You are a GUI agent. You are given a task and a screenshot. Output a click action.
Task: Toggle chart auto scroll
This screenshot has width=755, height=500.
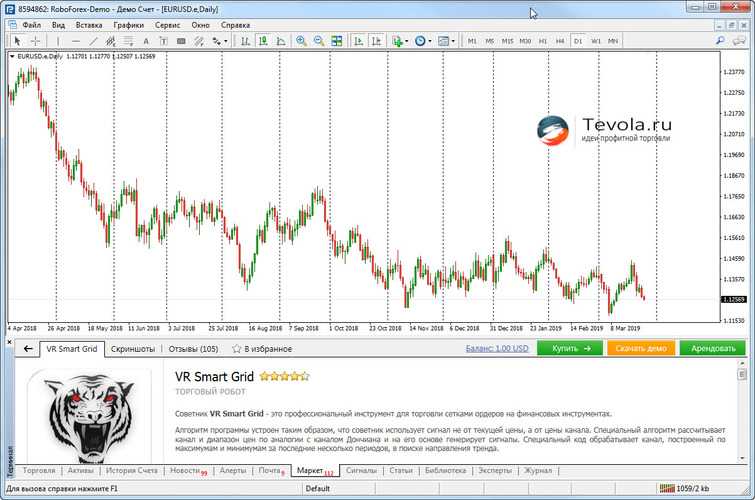coord(358,41)
